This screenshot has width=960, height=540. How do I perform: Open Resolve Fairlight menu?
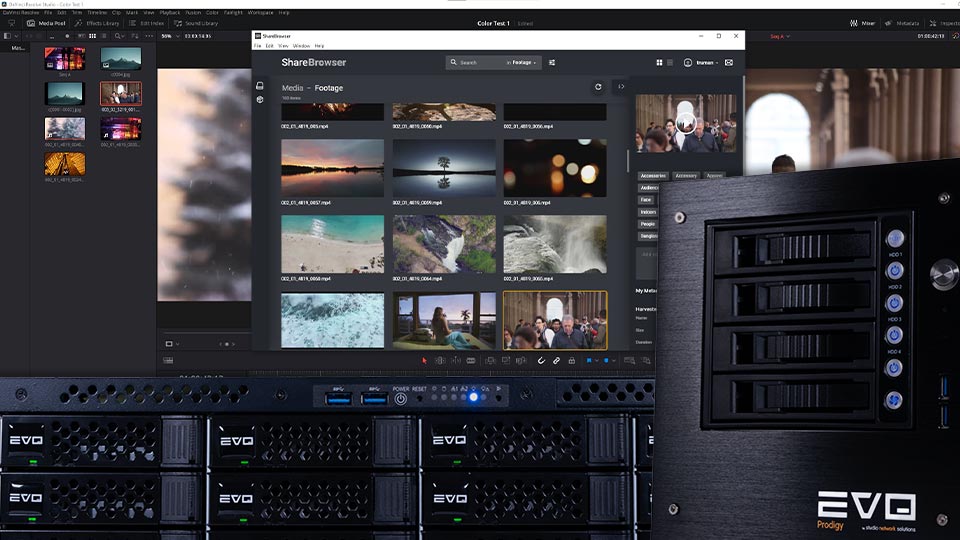pos(233,12)
